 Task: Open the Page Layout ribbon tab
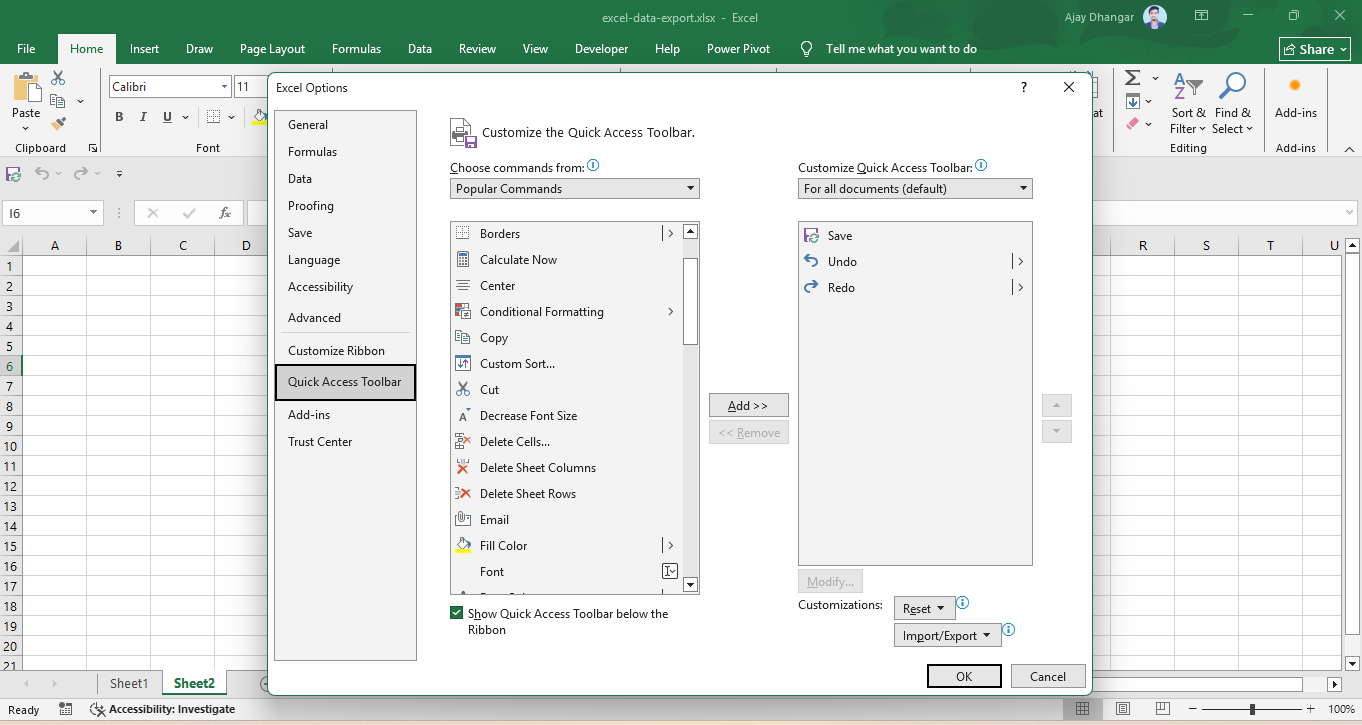pyautogui.click(x=272, y=48)
